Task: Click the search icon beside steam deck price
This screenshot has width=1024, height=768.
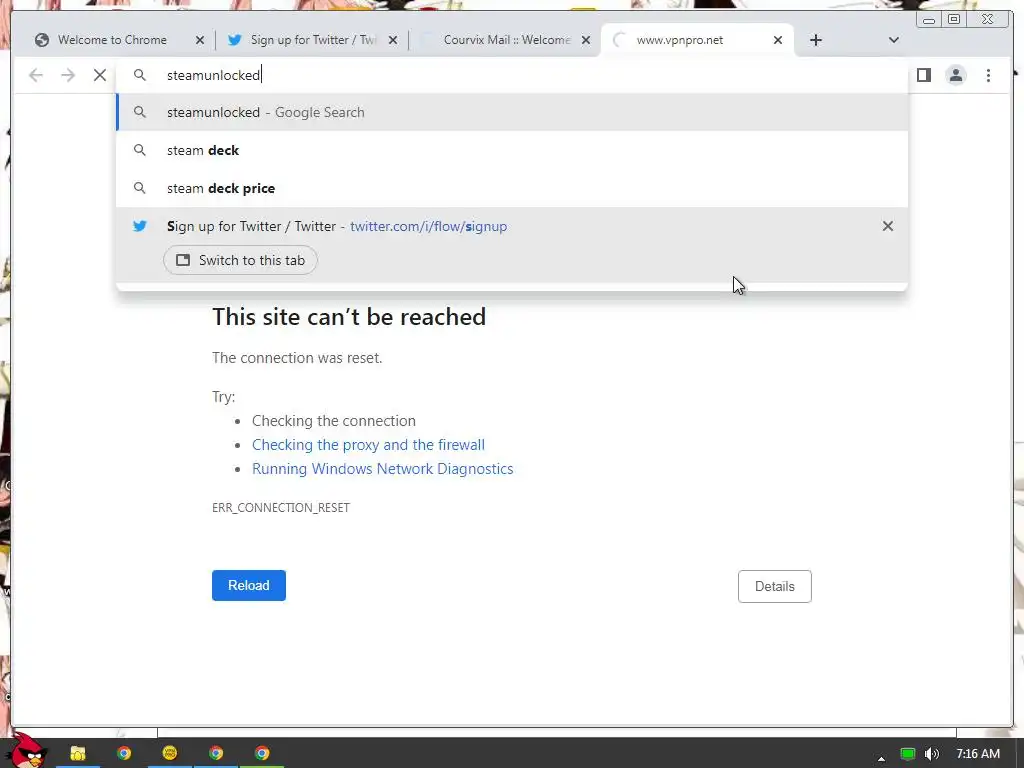Action: coord(140,188)
